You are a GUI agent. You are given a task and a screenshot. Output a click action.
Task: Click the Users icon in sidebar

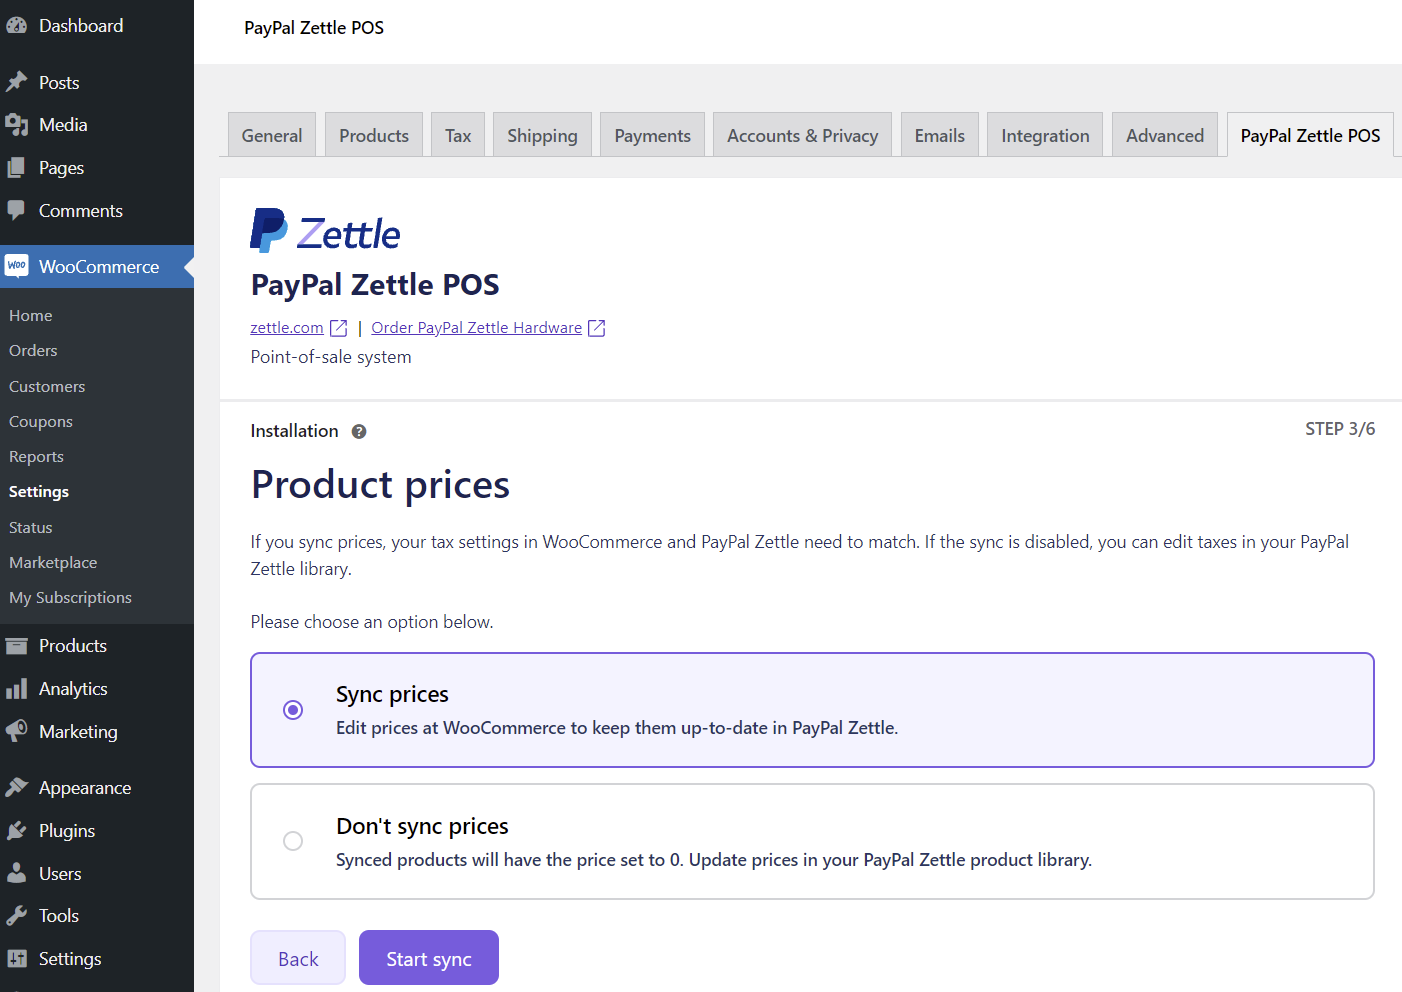pyautogui.click(x=17, y=874)
